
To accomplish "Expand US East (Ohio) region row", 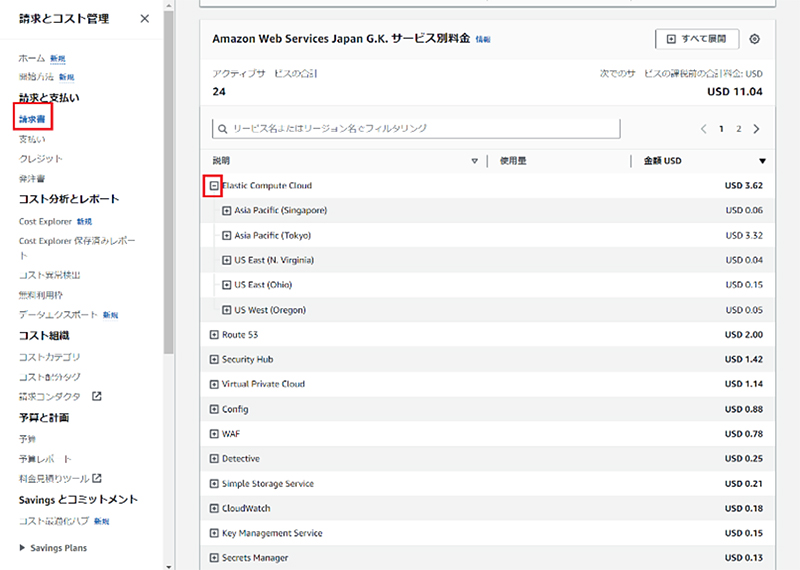I will tap(227, 285).
